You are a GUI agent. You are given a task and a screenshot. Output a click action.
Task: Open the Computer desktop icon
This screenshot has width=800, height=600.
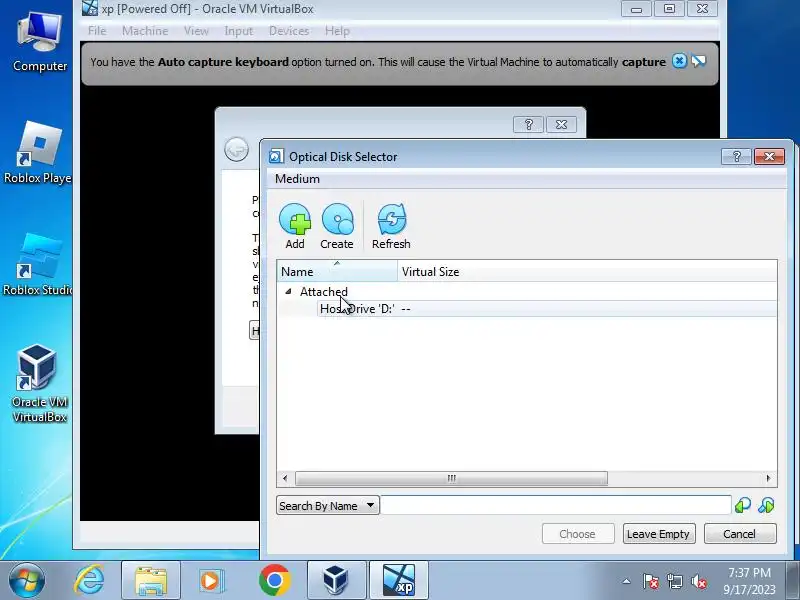(x=40, y=42)
